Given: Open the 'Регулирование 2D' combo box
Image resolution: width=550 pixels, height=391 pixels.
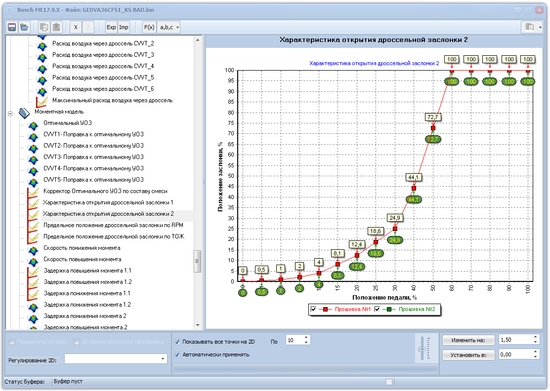Looking at the screenshot, I should click(x=116, y=359).
